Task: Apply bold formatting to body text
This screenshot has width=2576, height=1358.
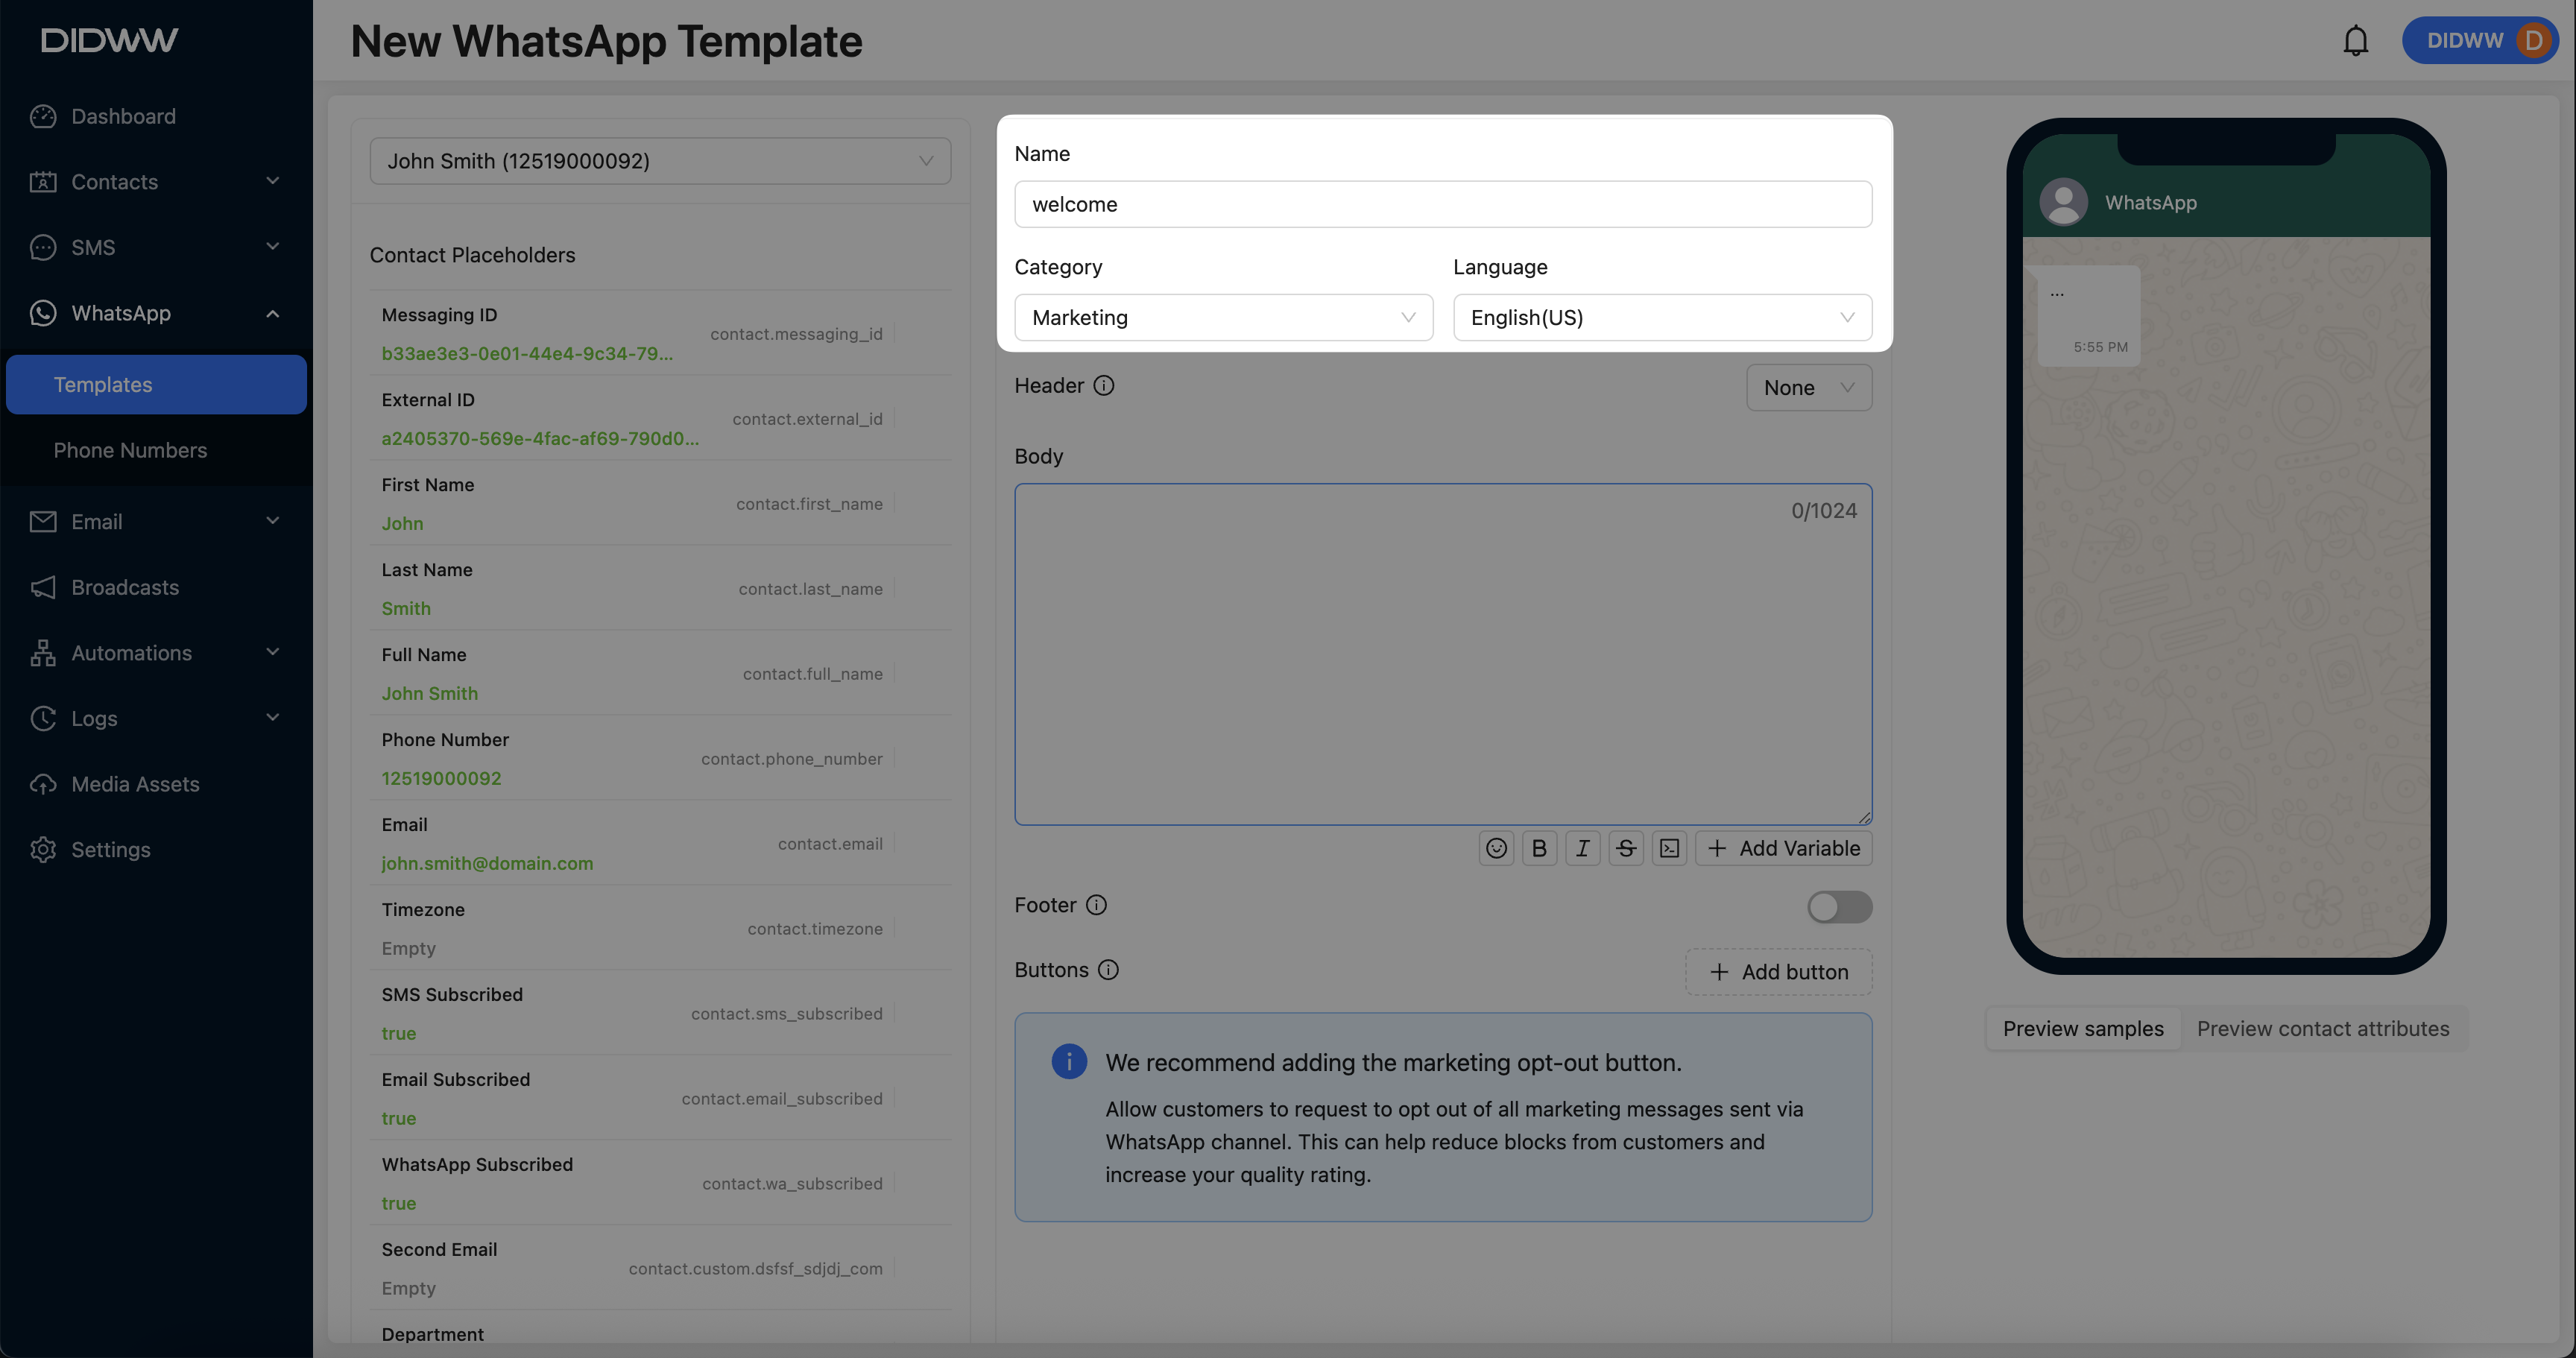Action: coord(1539,848)
